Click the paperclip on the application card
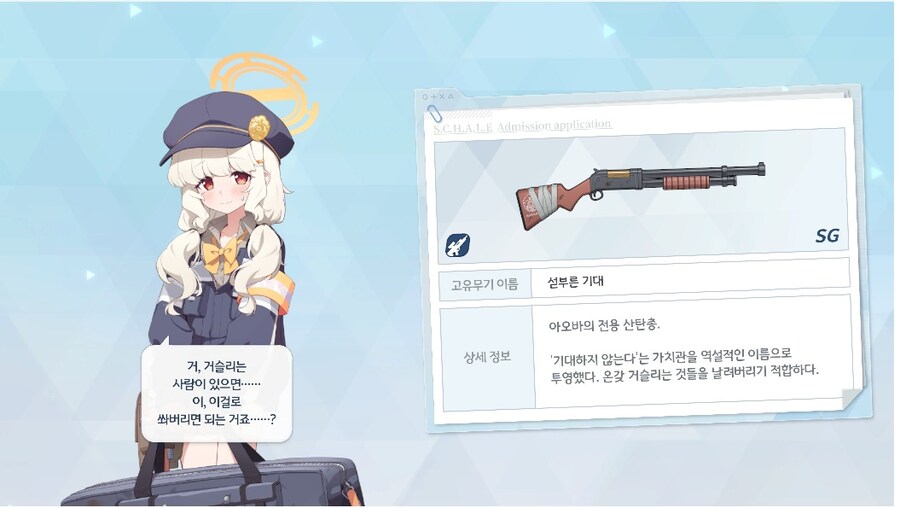900x508 pixels. [x=433, y=113]
